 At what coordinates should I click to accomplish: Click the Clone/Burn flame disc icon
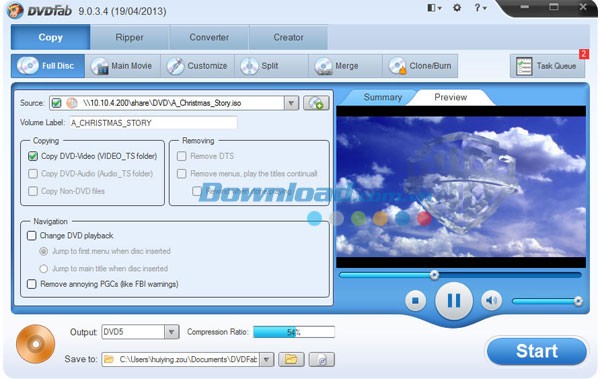tap(398, 66)
